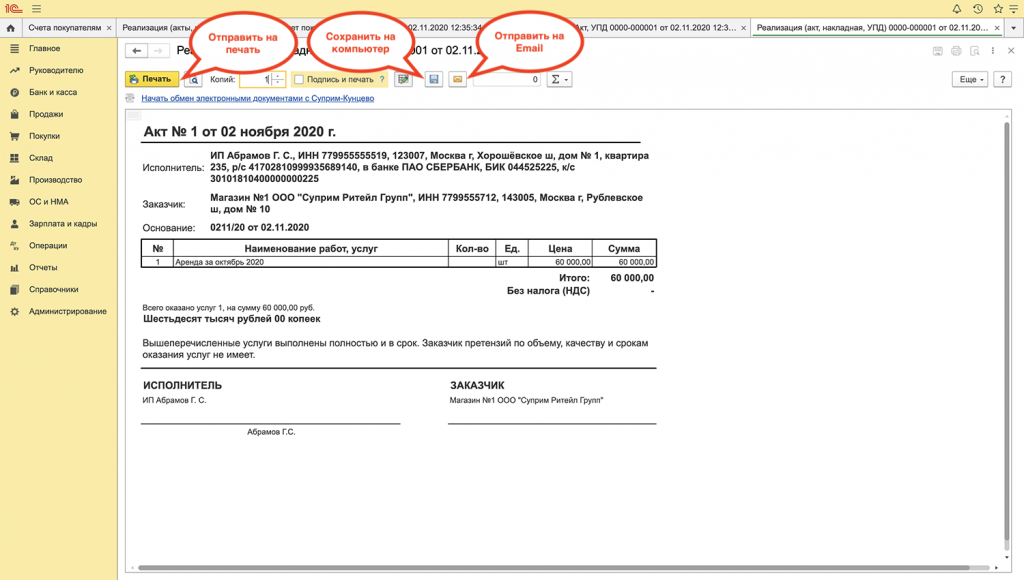Click text Шестьдесят тысяч рублей 00 копеек
This screenshot has width=1024, height=580.
[x=232, y=319]
